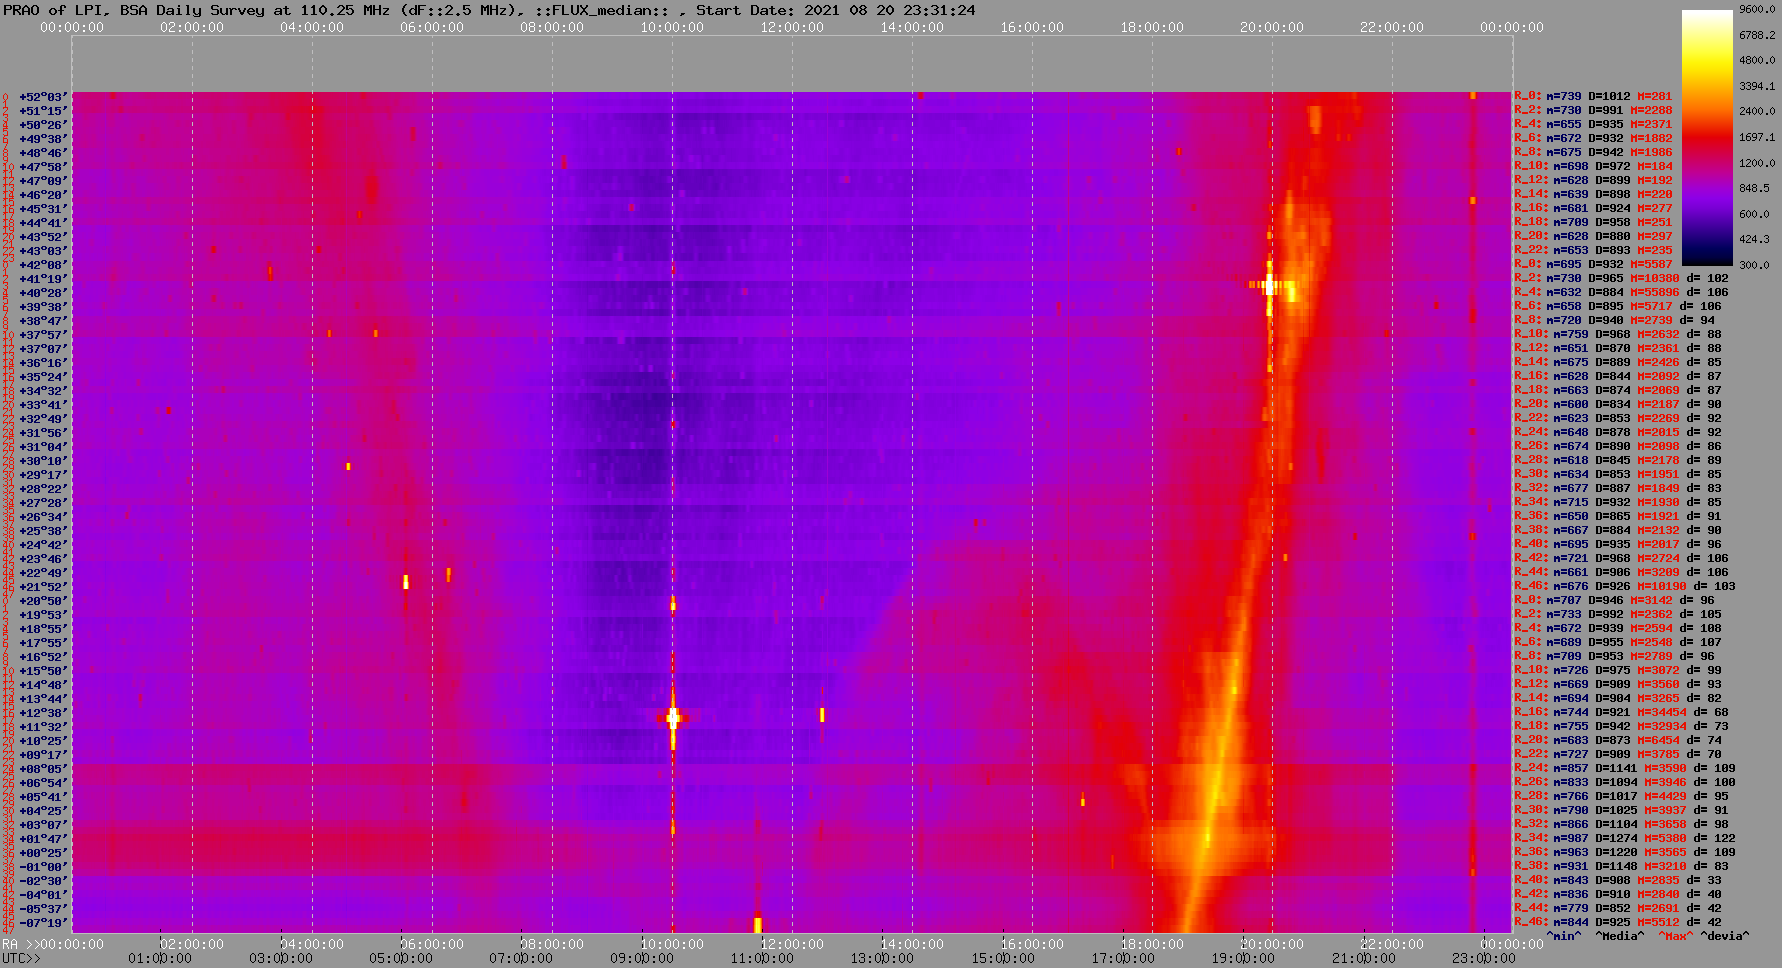Click the '+52°03'' declination label
This screenshot has width=1782, height=968.
click(43, 97)
